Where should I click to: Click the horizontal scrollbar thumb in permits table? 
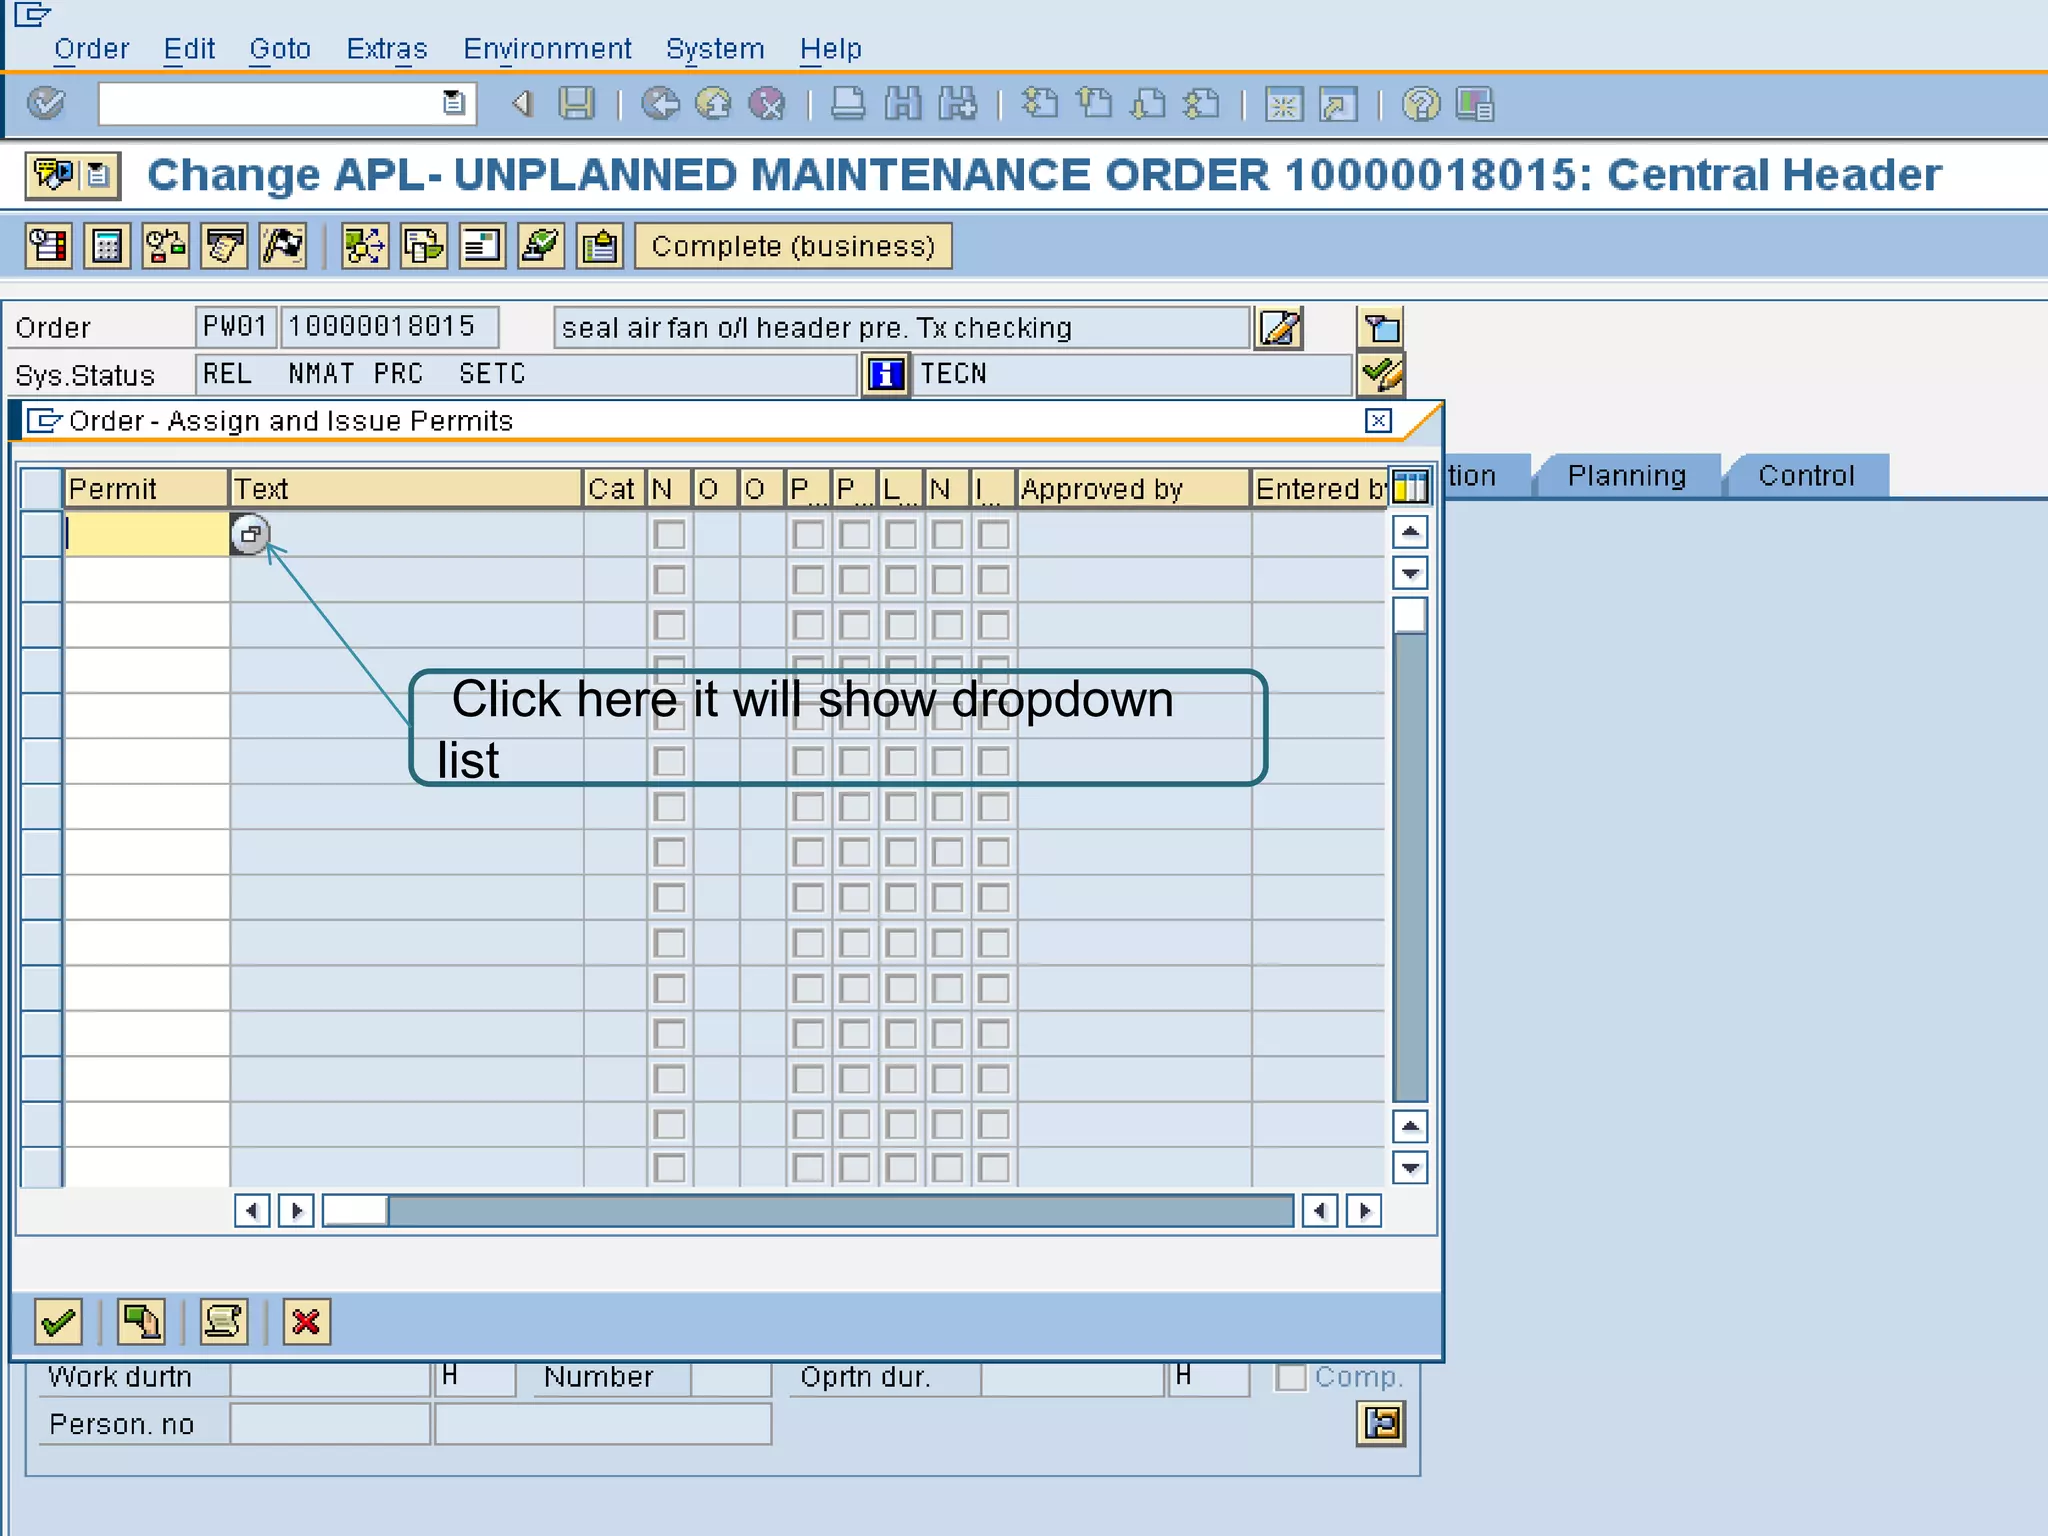[x=355, y=1211]
